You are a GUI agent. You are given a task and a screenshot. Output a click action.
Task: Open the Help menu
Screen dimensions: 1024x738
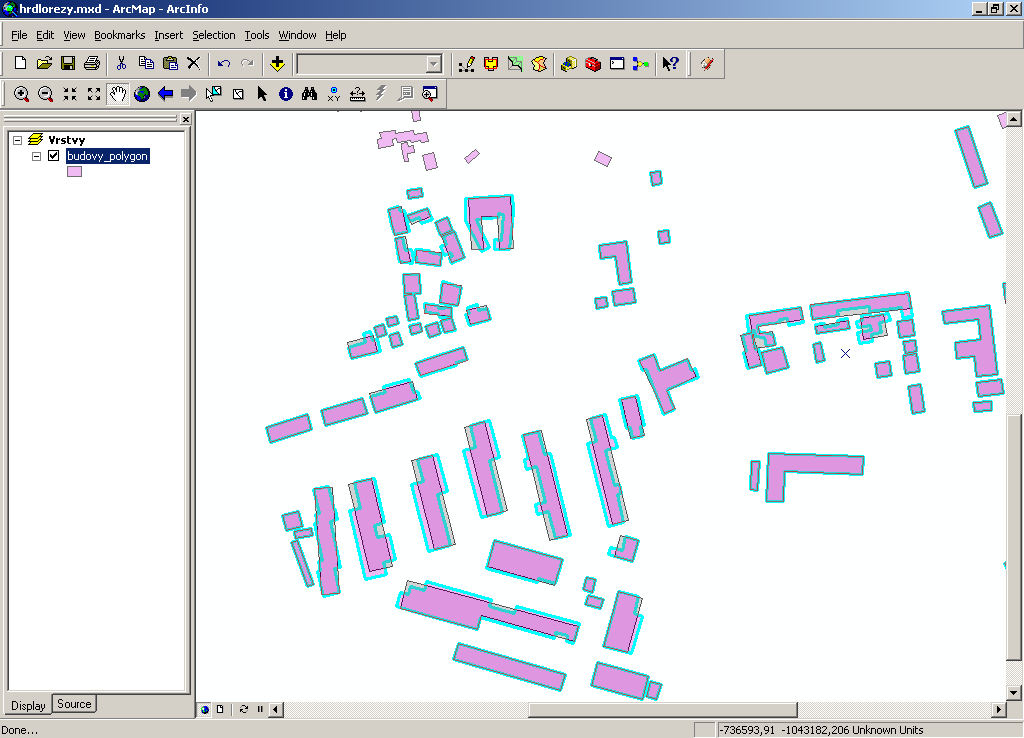click(336, 35)
